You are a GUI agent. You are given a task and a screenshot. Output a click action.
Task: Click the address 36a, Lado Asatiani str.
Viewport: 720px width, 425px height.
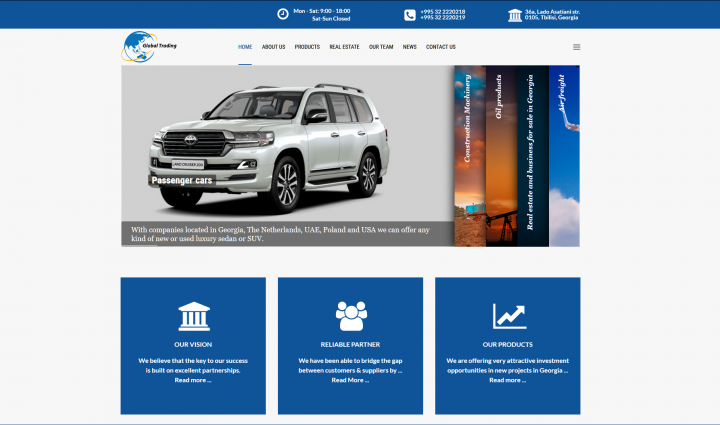pos(552,11)
